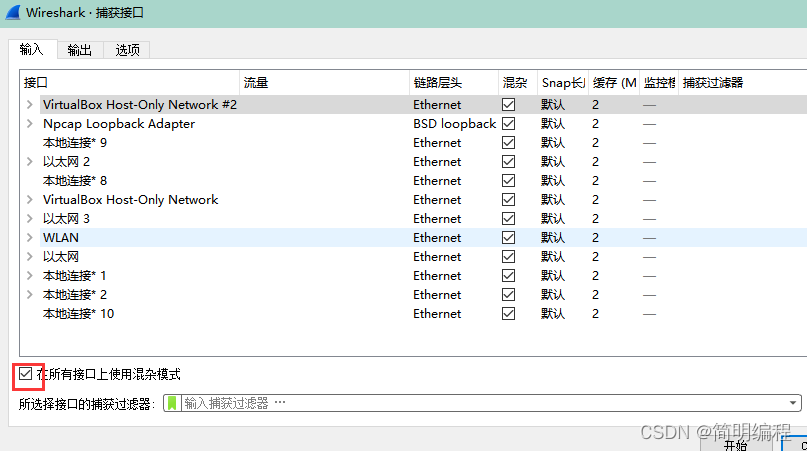
Task: Click the 输入捕获过滤器 input field
Action: (x=484, y=403)
